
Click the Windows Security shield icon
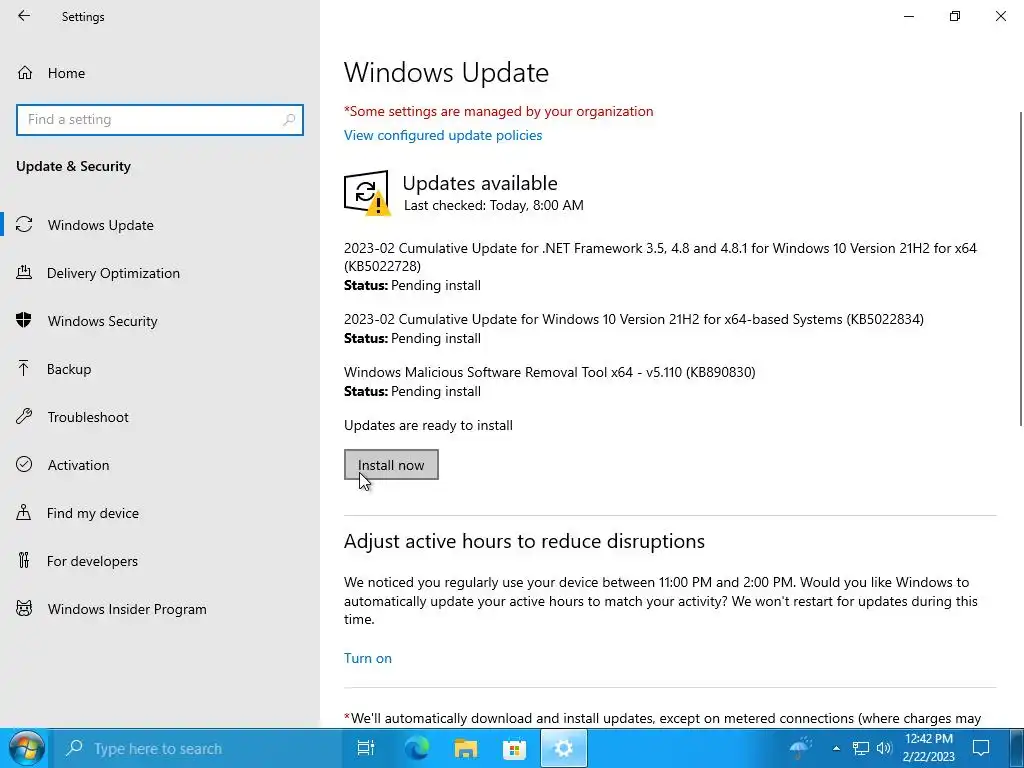24,320
